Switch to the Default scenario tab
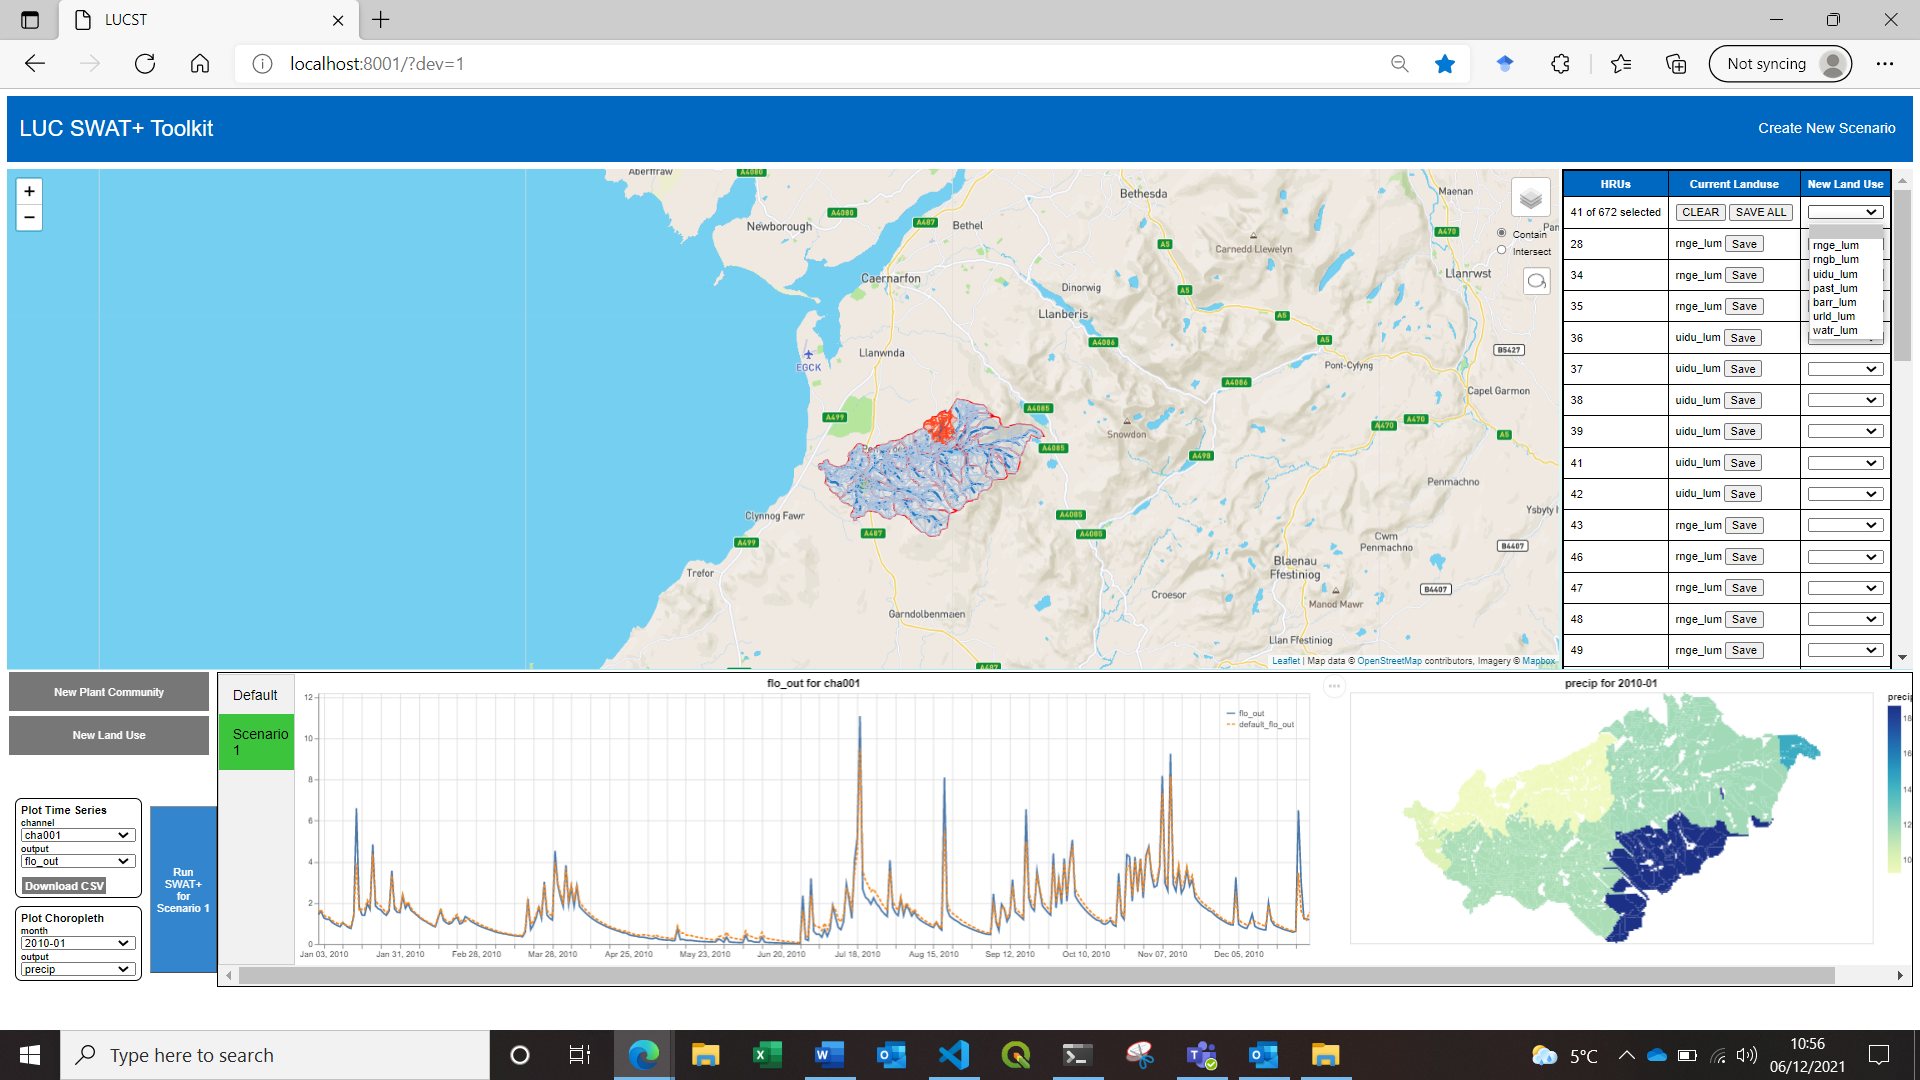Viewport: 1920px width, 1080px height. pos(256,695)
